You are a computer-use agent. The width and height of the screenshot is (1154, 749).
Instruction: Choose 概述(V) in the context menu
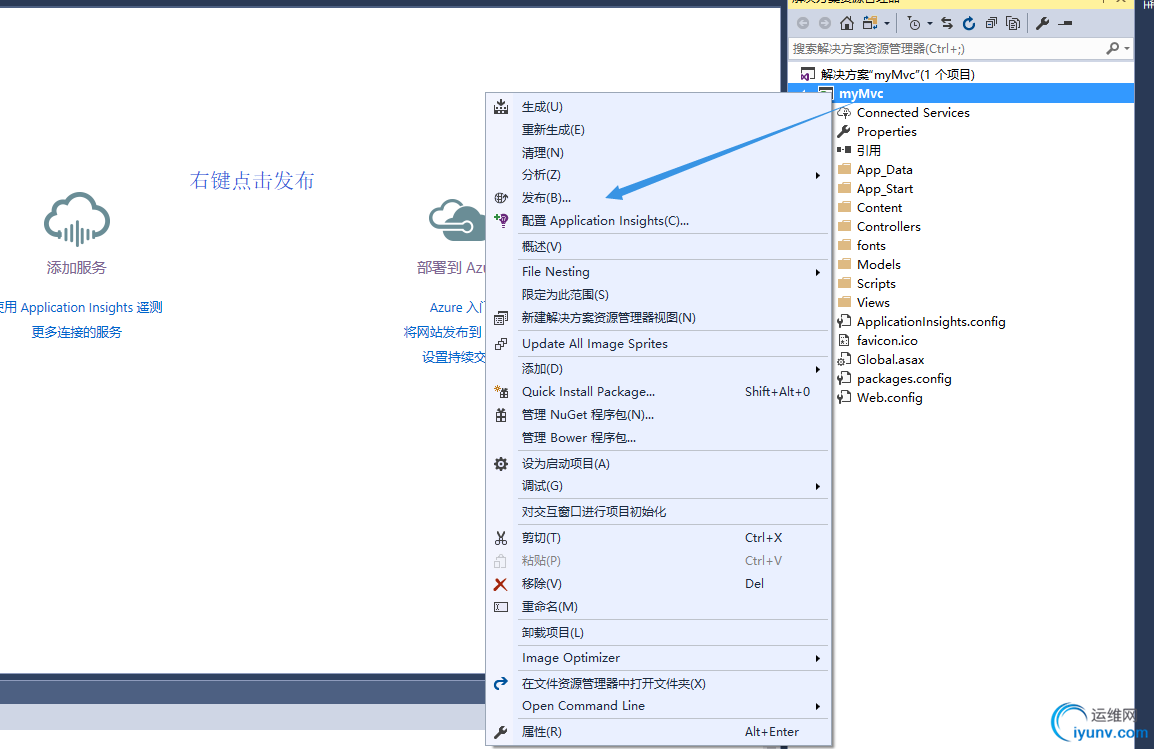[659, 246]
